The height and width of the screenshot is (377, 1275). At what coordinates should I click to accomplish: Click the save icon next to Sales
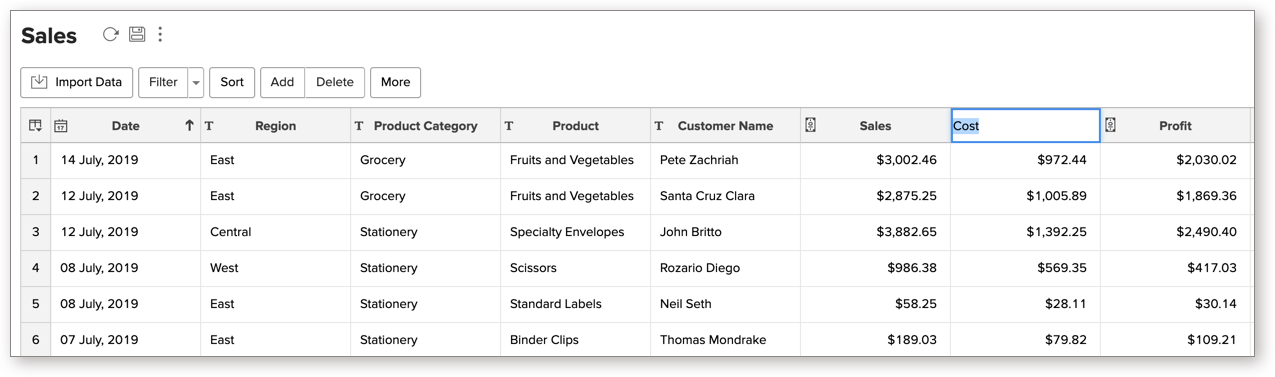pyautogui.click(x=137, y=35)
